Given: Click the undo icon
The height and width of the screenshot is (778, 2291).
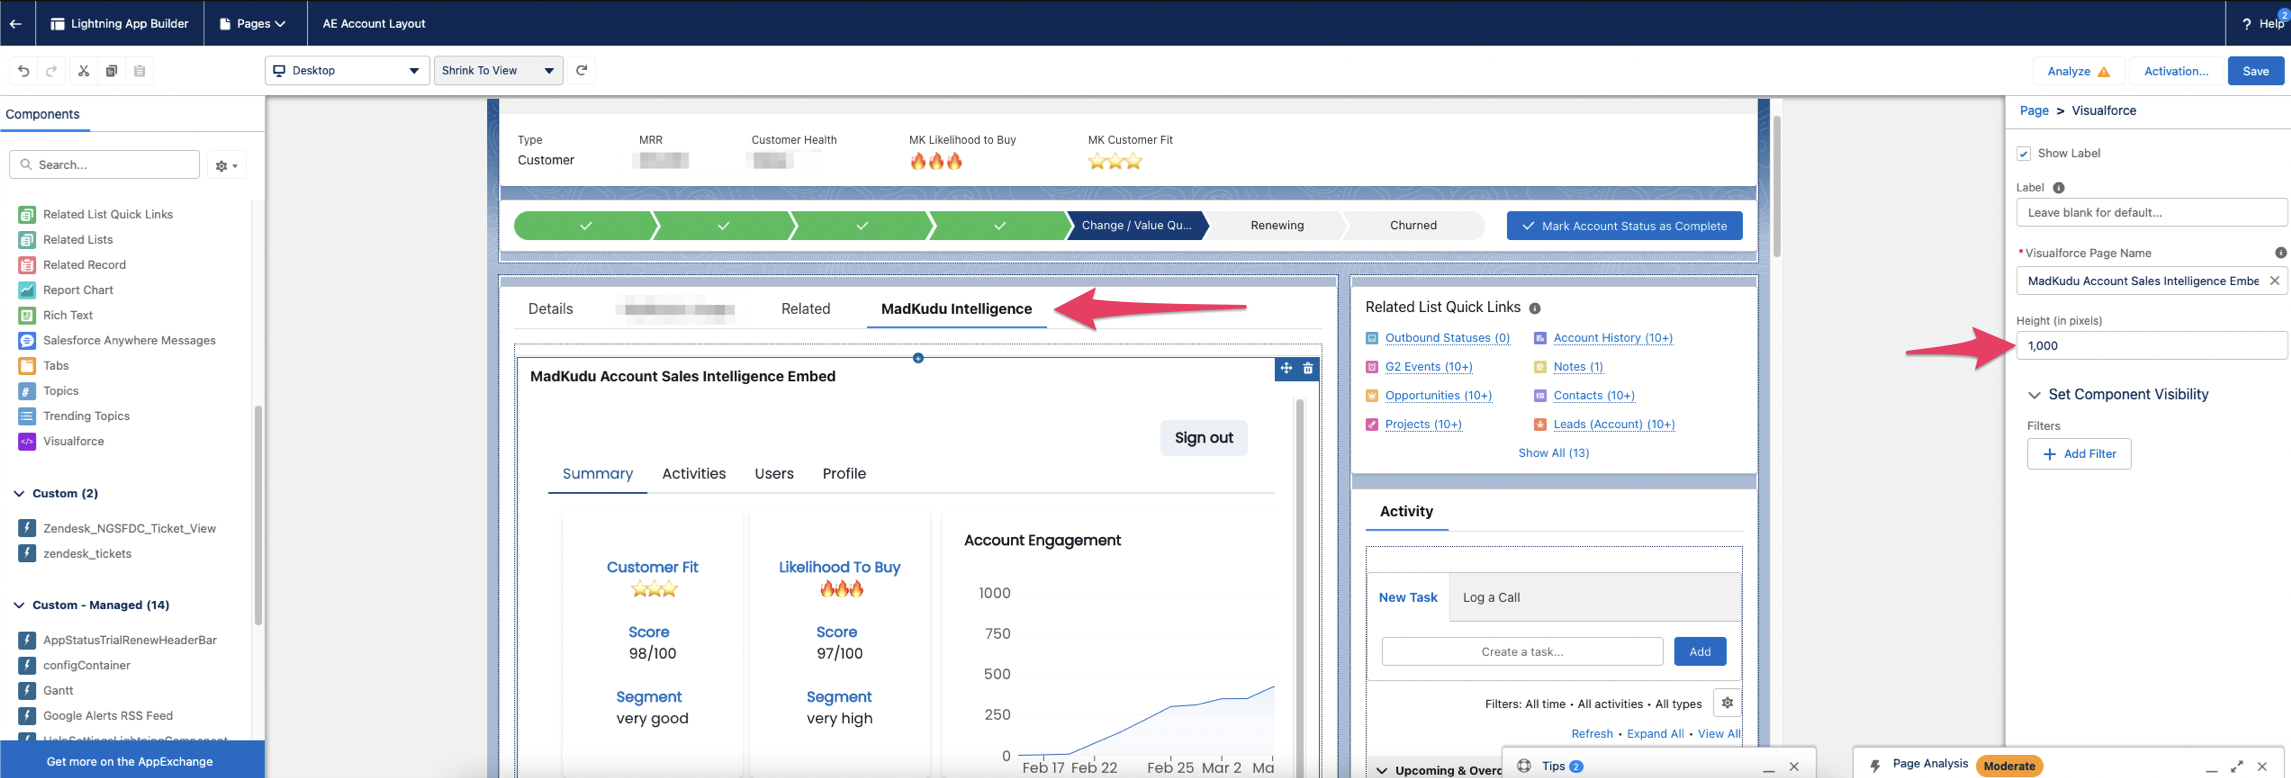Looking at the screenshot, I should point(24,71).
